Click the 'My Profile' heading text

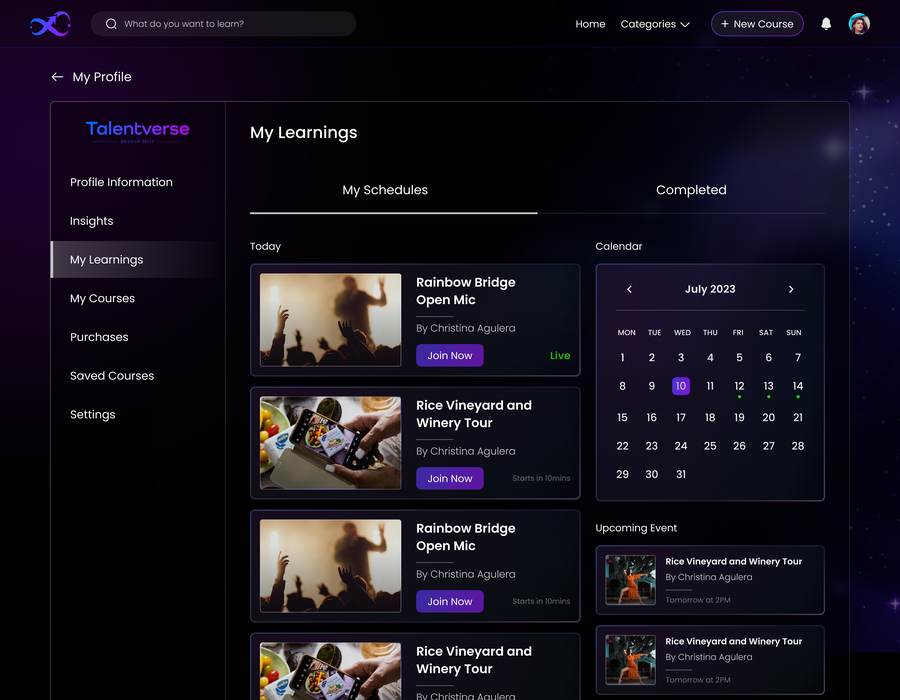(102, 77)
